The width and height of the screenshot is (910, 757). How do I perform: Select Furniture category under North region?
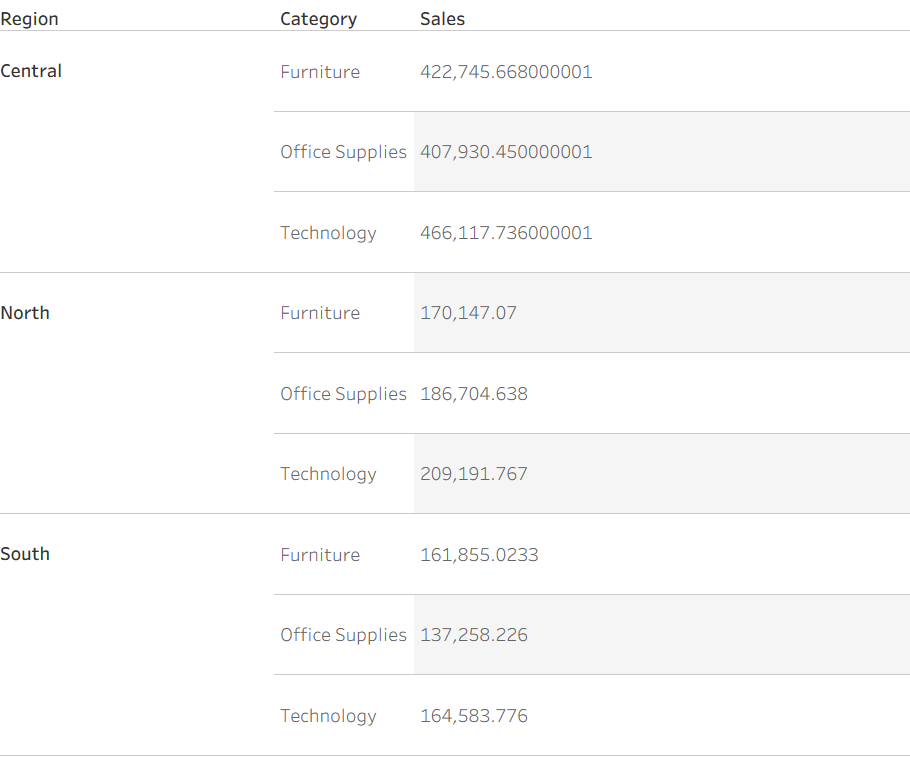click(x=320, y=313)
